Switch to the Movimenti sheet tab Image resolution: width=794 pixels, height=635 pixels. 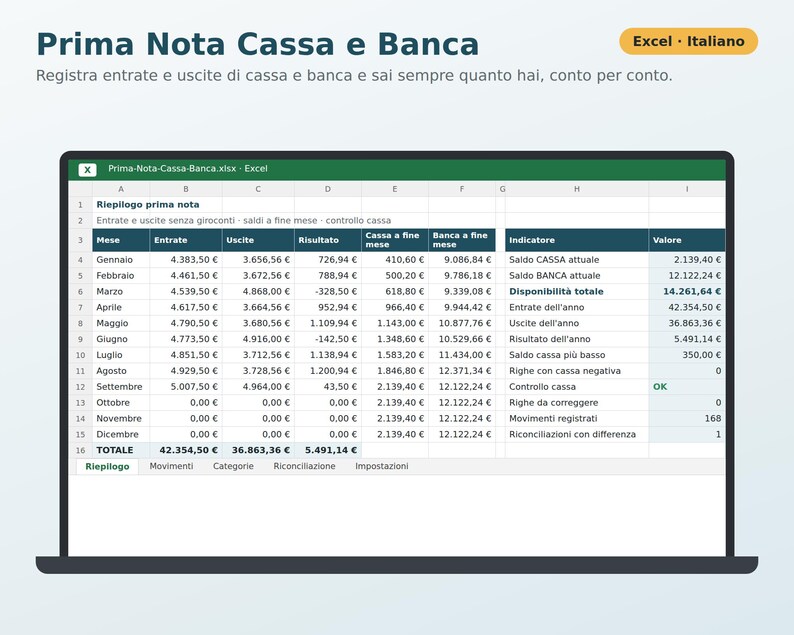point(171,466)
